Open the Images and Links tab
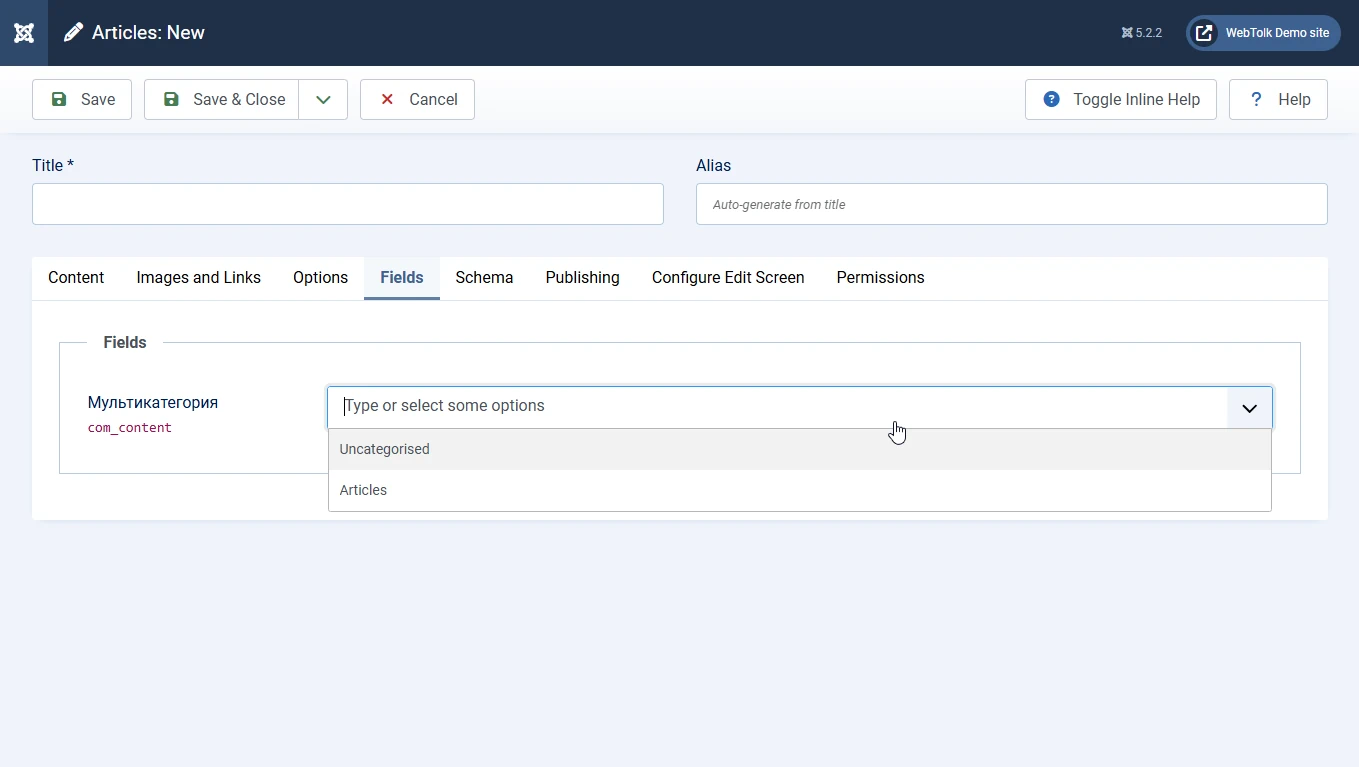The image size is (1359, 767). pos(199,278)
